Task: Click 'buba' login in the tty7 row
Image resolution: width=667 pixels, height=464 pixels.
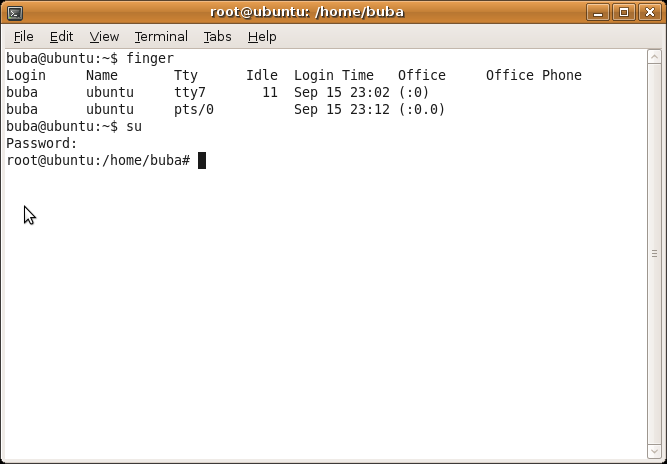Action: [x=22, y=92]
